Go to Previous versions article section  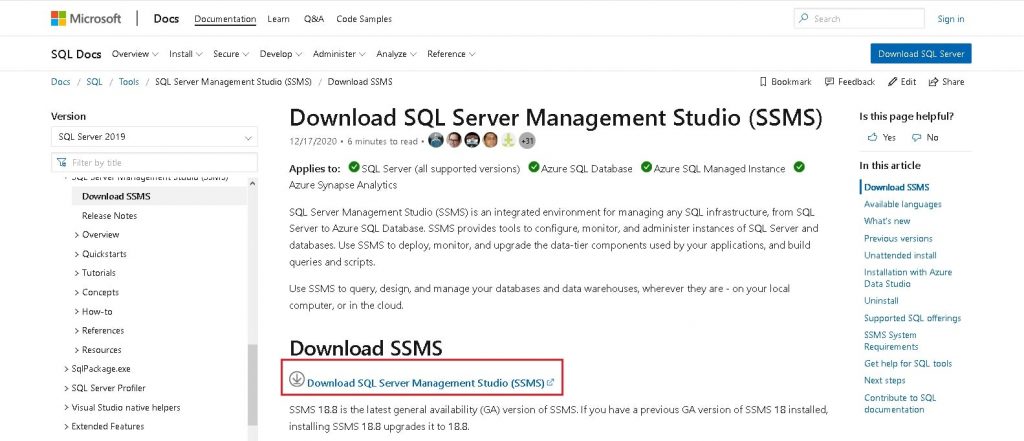tap(898, 238)
